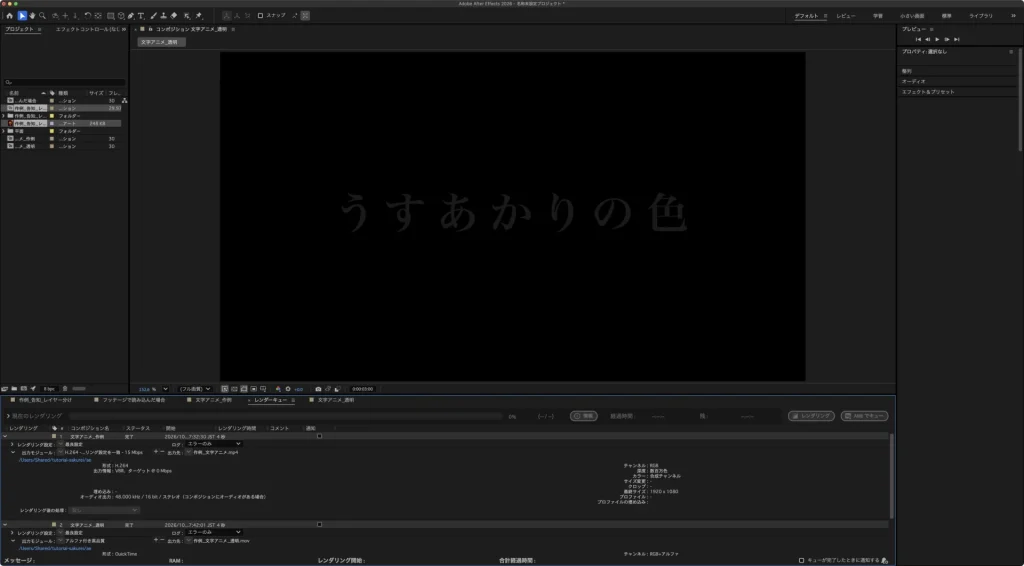Collapse 出力モジュール for render item 1
This screenshot has width=1024, height=566.
[x=12, y=452]
